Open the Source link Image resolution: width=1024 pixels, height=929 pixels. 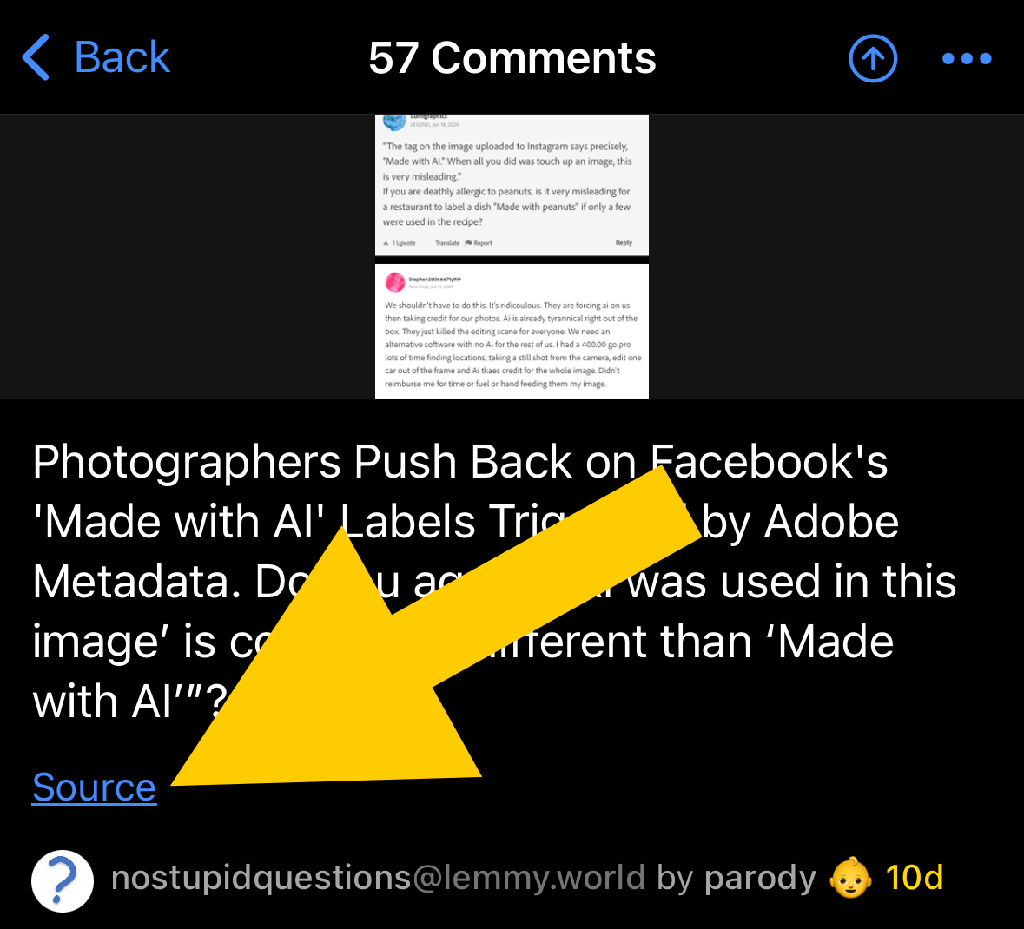[94, 787]
